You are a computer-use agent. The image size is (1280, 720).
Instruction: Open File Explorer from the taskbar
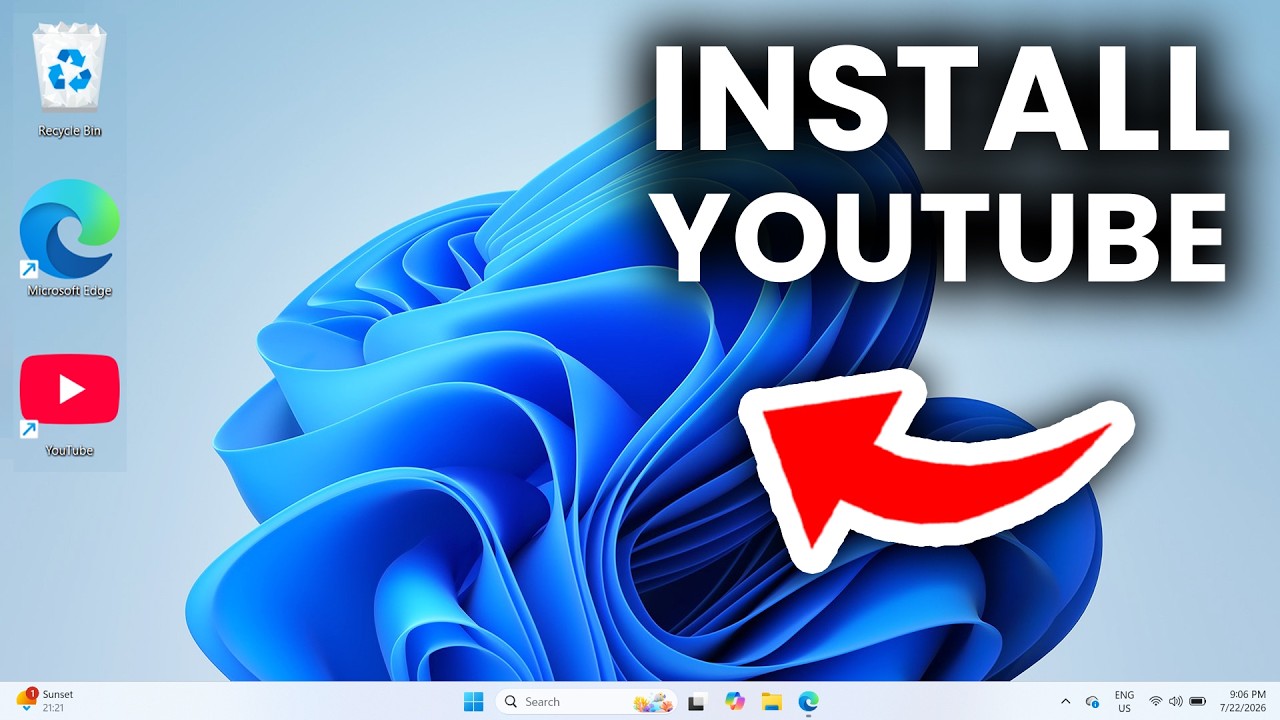[x=771, y=702]
